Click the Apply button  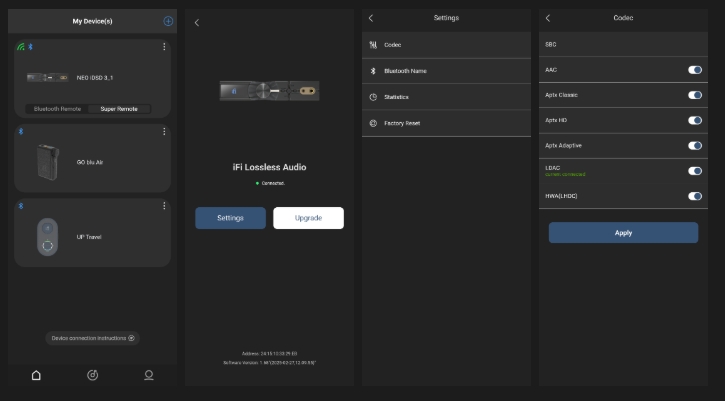623,233
